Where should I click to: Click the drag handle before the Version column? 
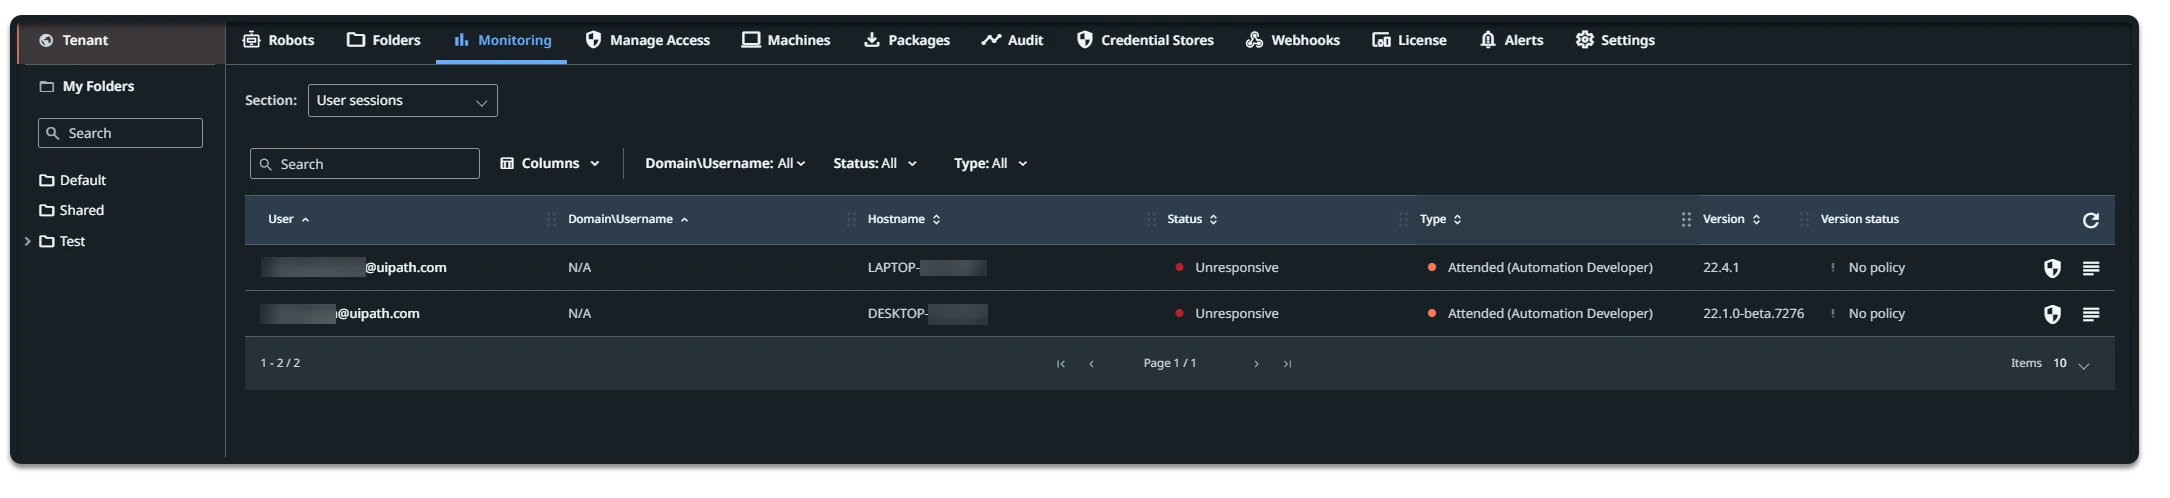pyautogui.click(x=1686, y=219)
